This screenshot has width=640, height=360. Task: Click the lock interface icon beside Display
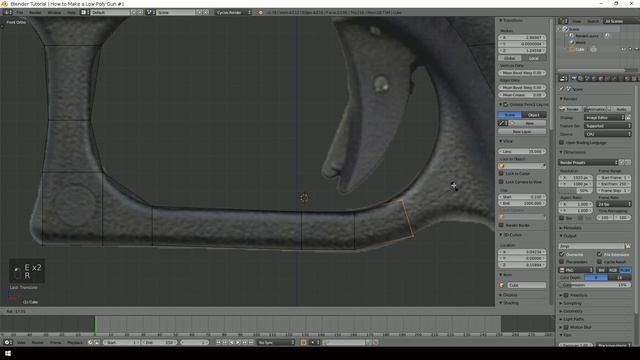point(629,118)
